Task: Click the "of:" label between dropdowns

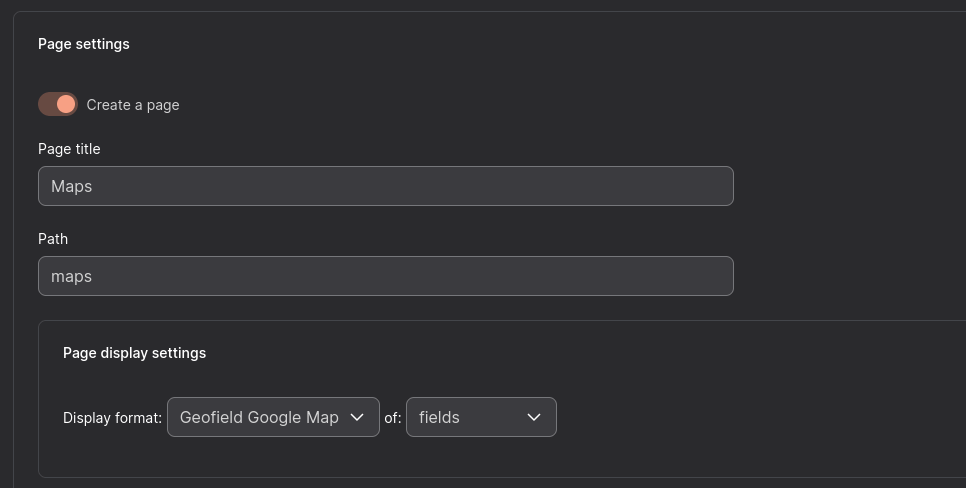Action: point(392,418)
